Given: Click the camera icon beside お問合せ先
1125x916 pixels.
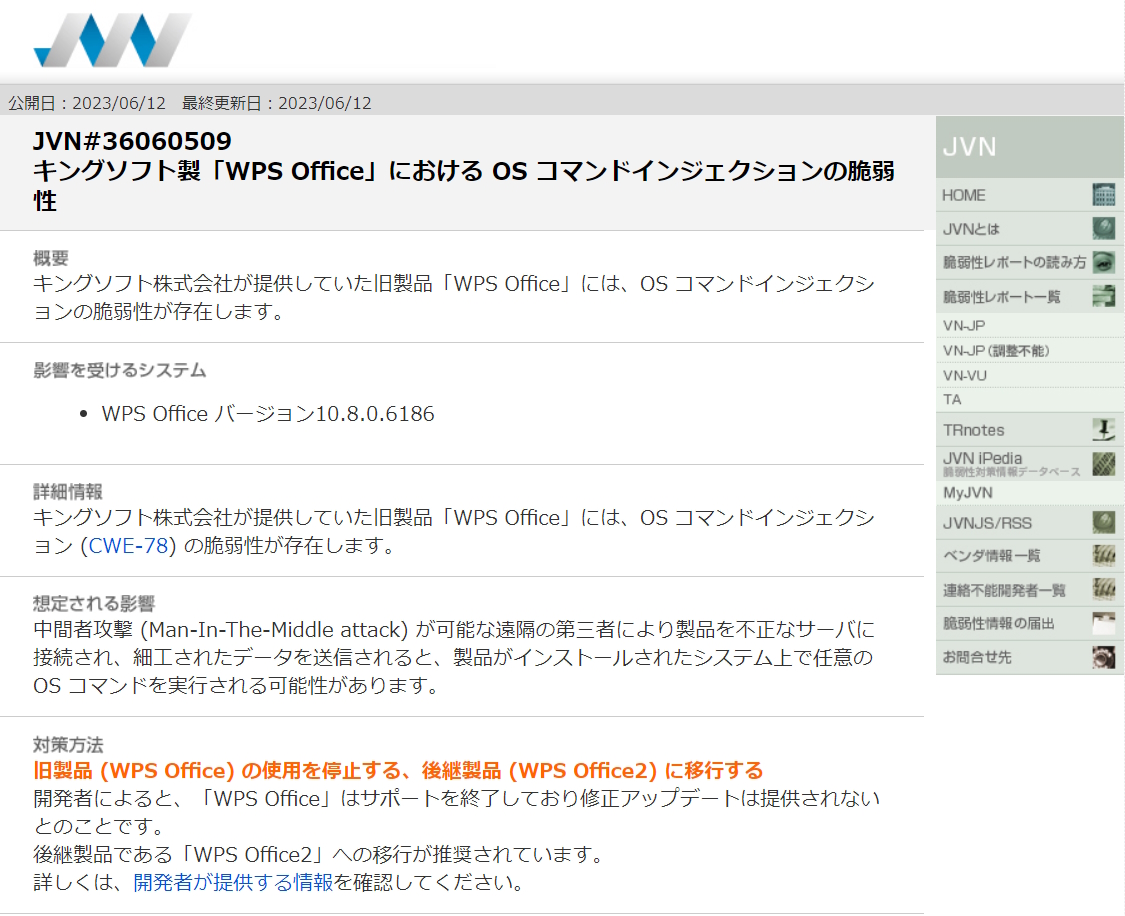Looking at the screenshot, I should 1104,656.
